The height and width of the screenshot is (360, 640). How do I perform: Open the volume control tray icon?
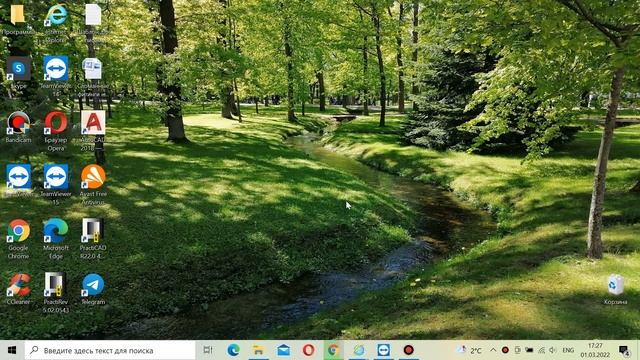pyautogui.click(x=553, y=350)
